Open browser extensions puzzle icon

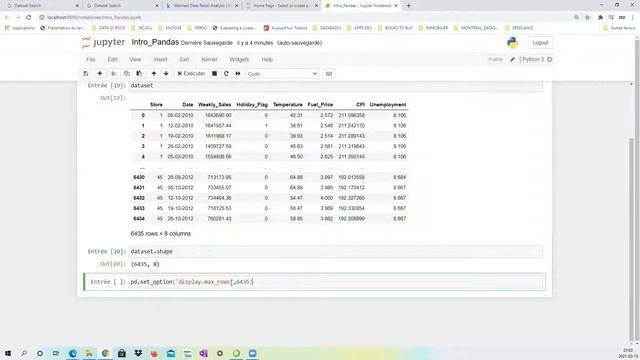[600, 18]
